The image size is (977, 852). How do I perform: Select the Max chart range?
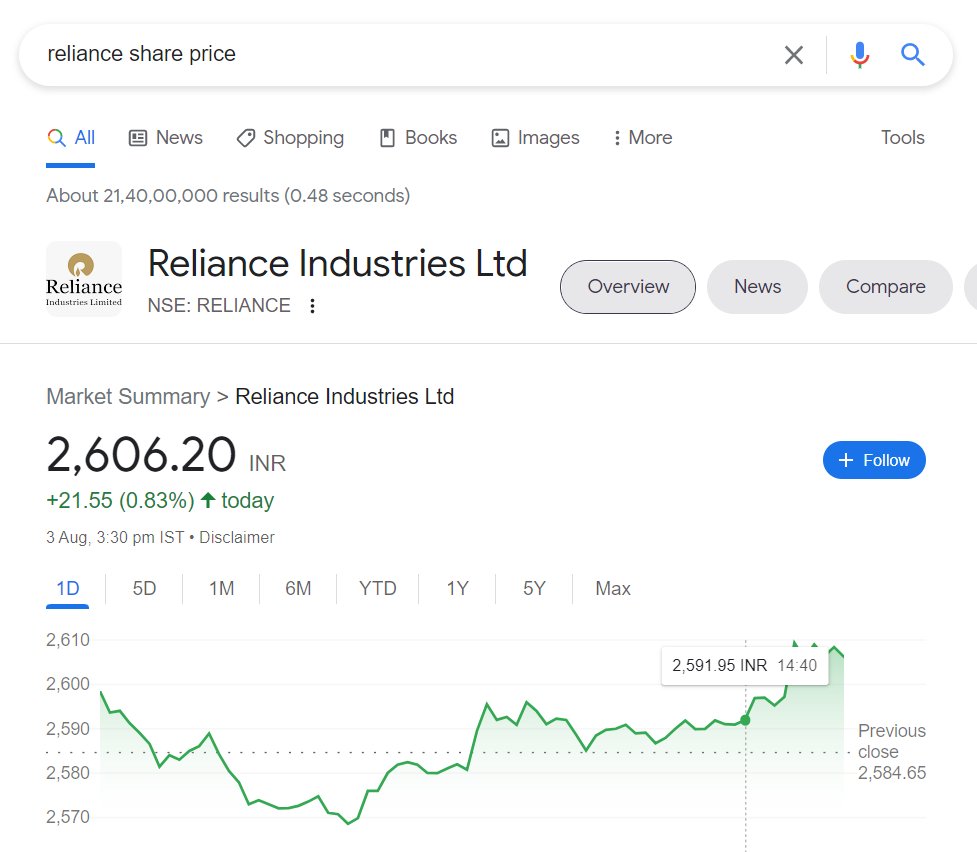(x=613, y=588)
